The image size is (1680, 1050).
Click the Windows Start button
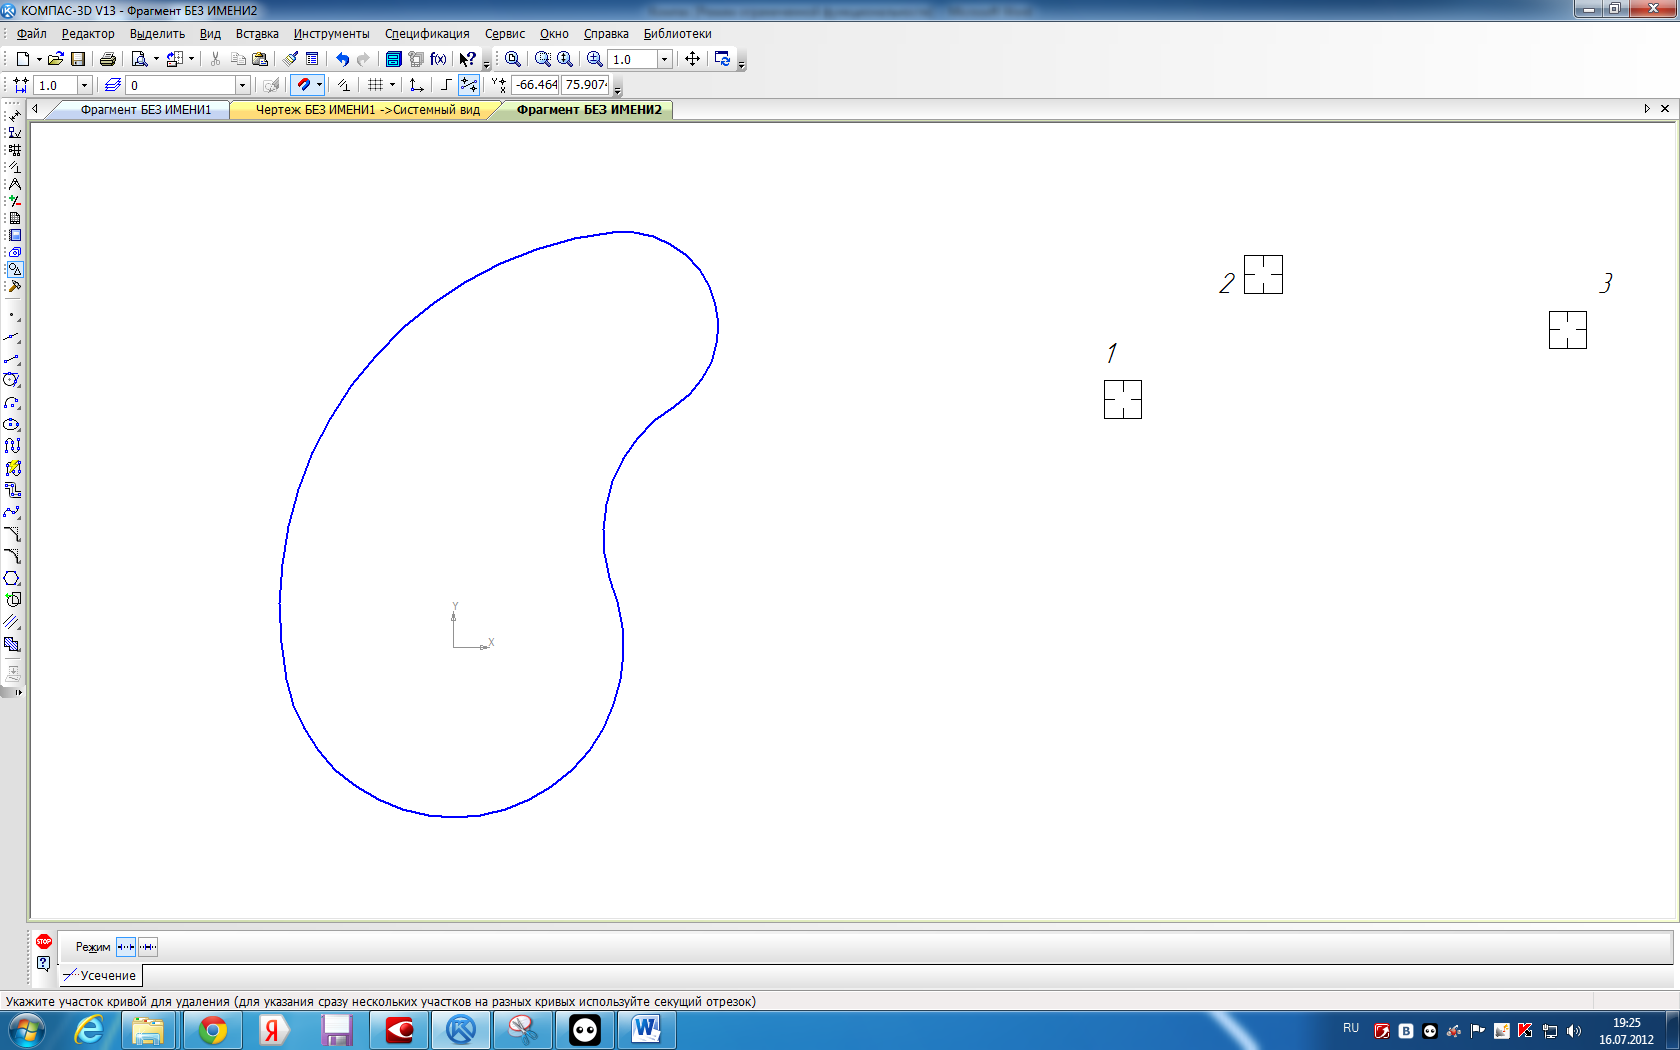(27, 1030)
